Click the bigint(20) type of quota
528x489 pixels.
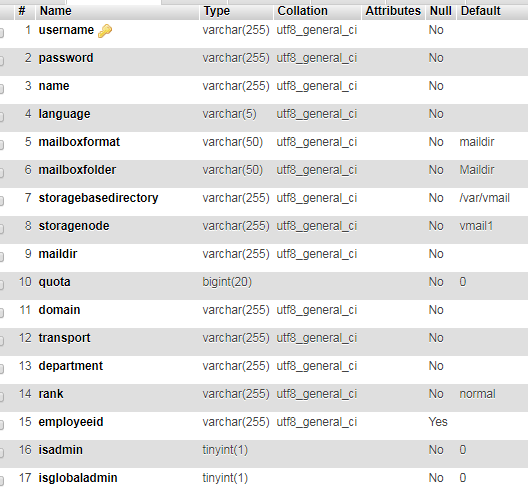(x=227, y=282)
